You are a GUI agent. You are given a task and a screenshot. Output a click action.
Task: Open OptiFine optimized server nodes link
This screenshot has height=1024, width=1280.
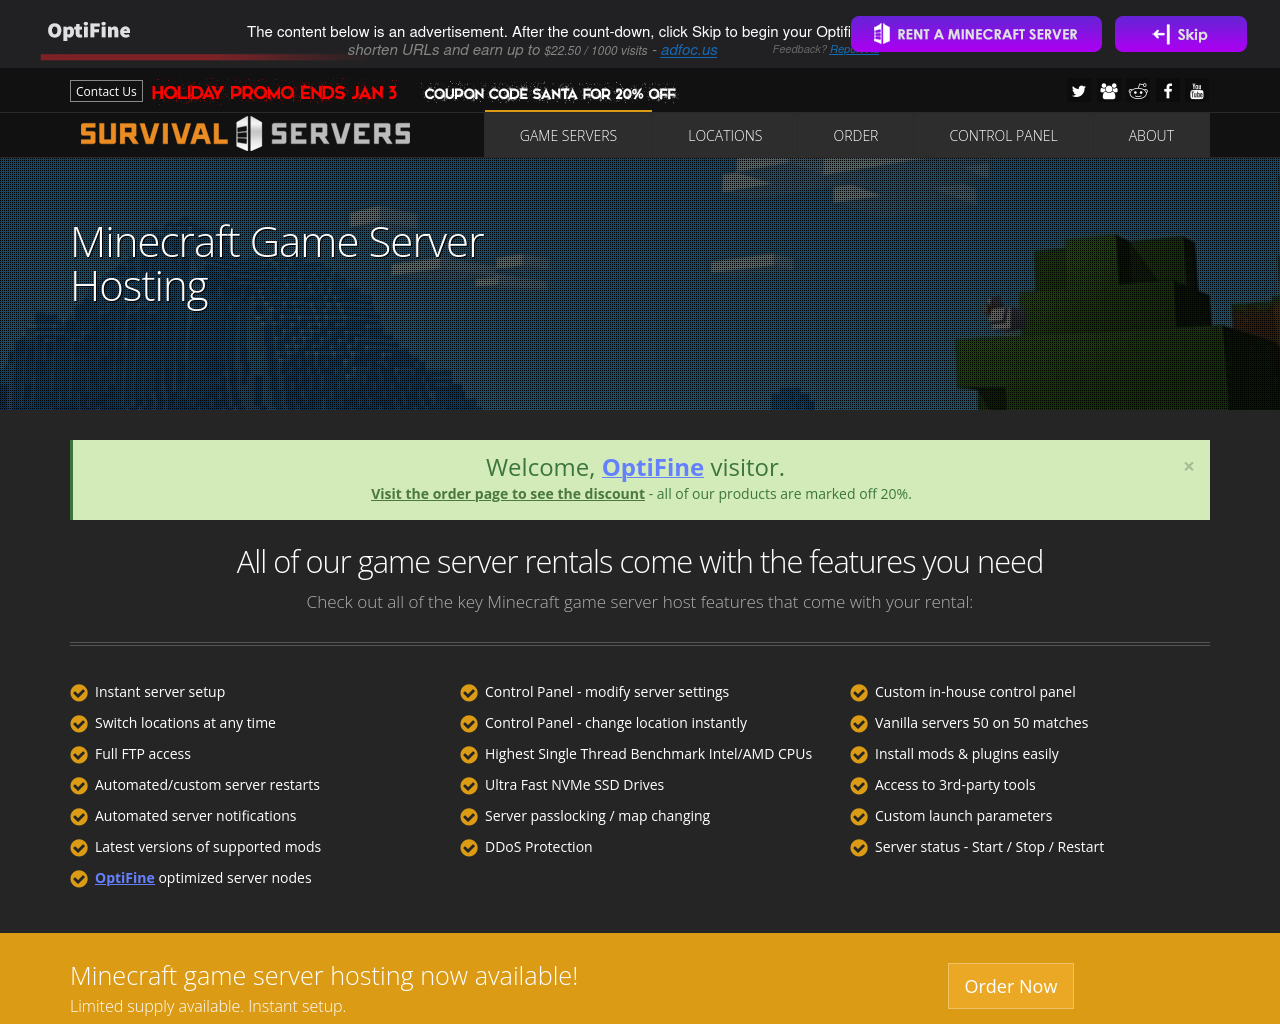click(x=125, y=878)
